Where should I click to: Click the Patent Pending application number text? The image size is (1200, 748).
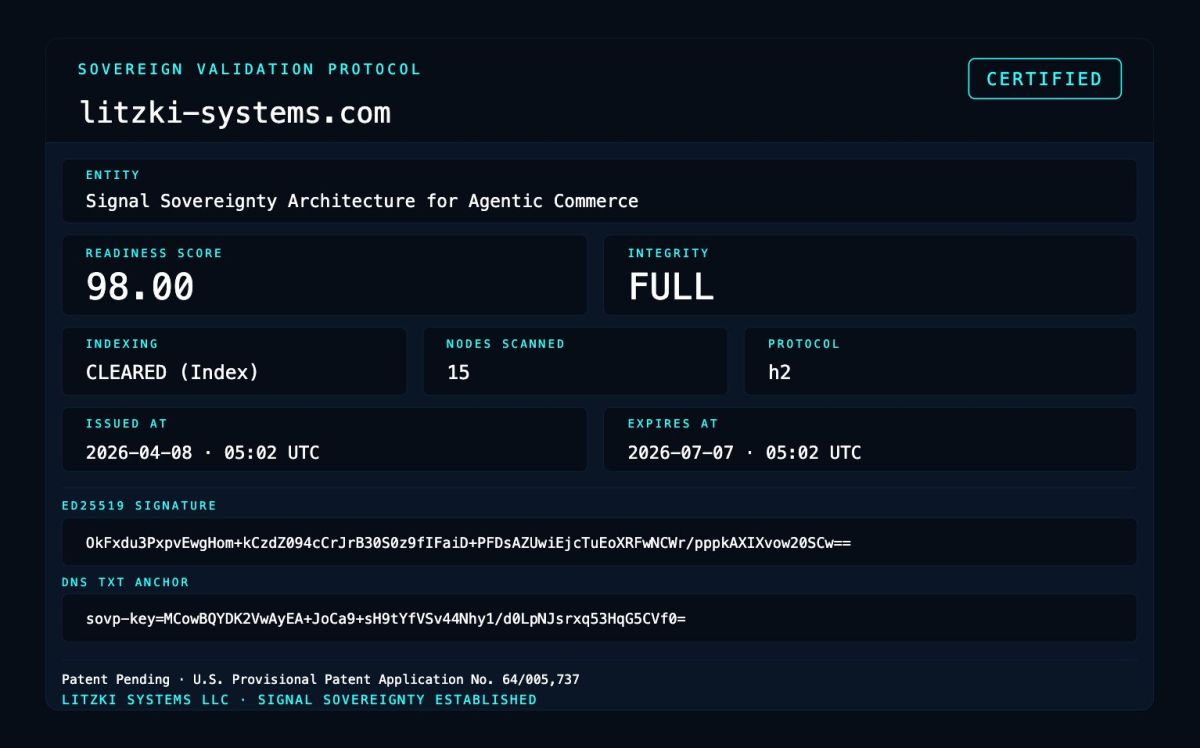point(320,680)
